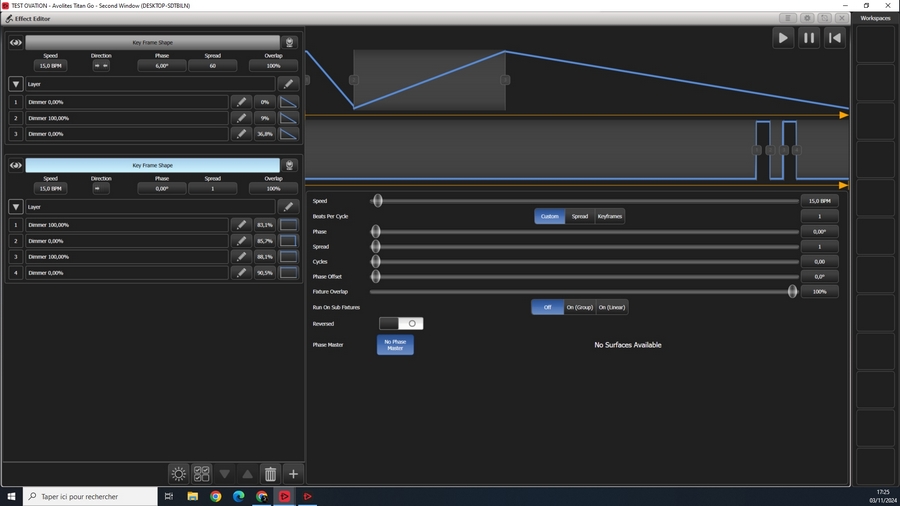The image size is (900, 506).
Task: Open ramp curve icon beside 0% keyframe
Action: point(288,102)
